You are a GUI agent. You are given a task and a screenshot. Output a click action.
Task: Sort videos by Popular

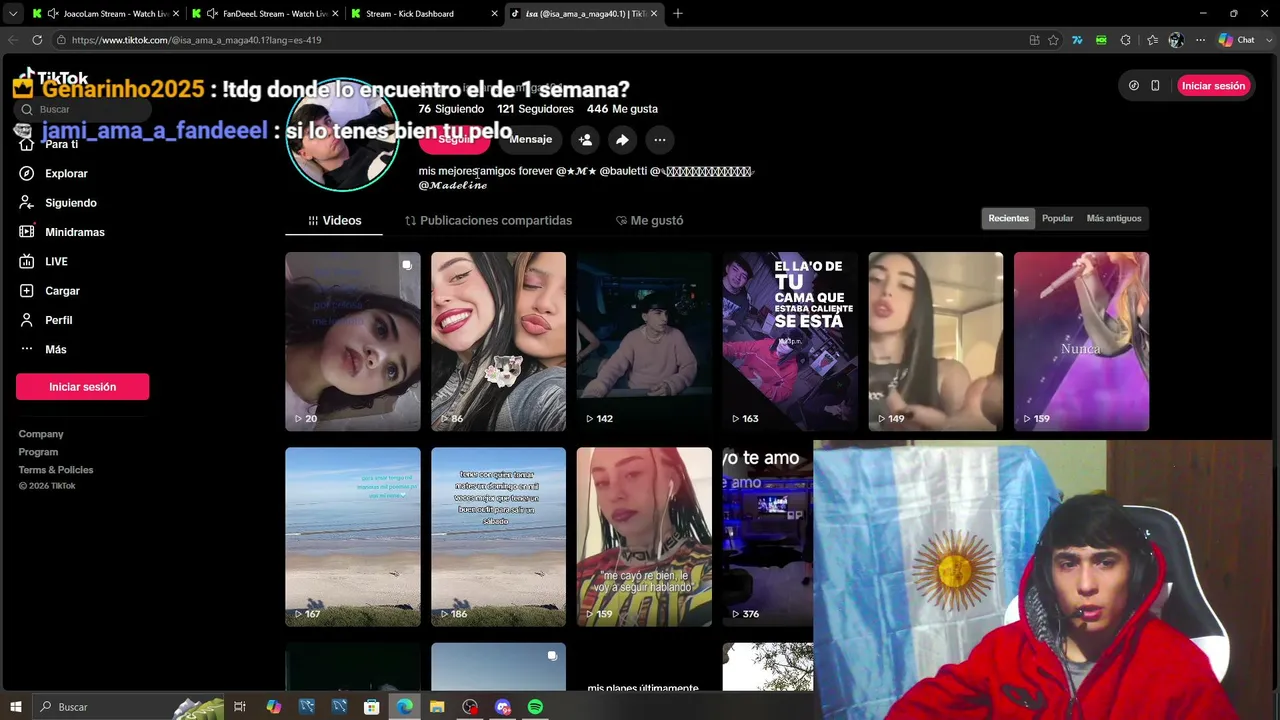click(x=1057, y=218)
